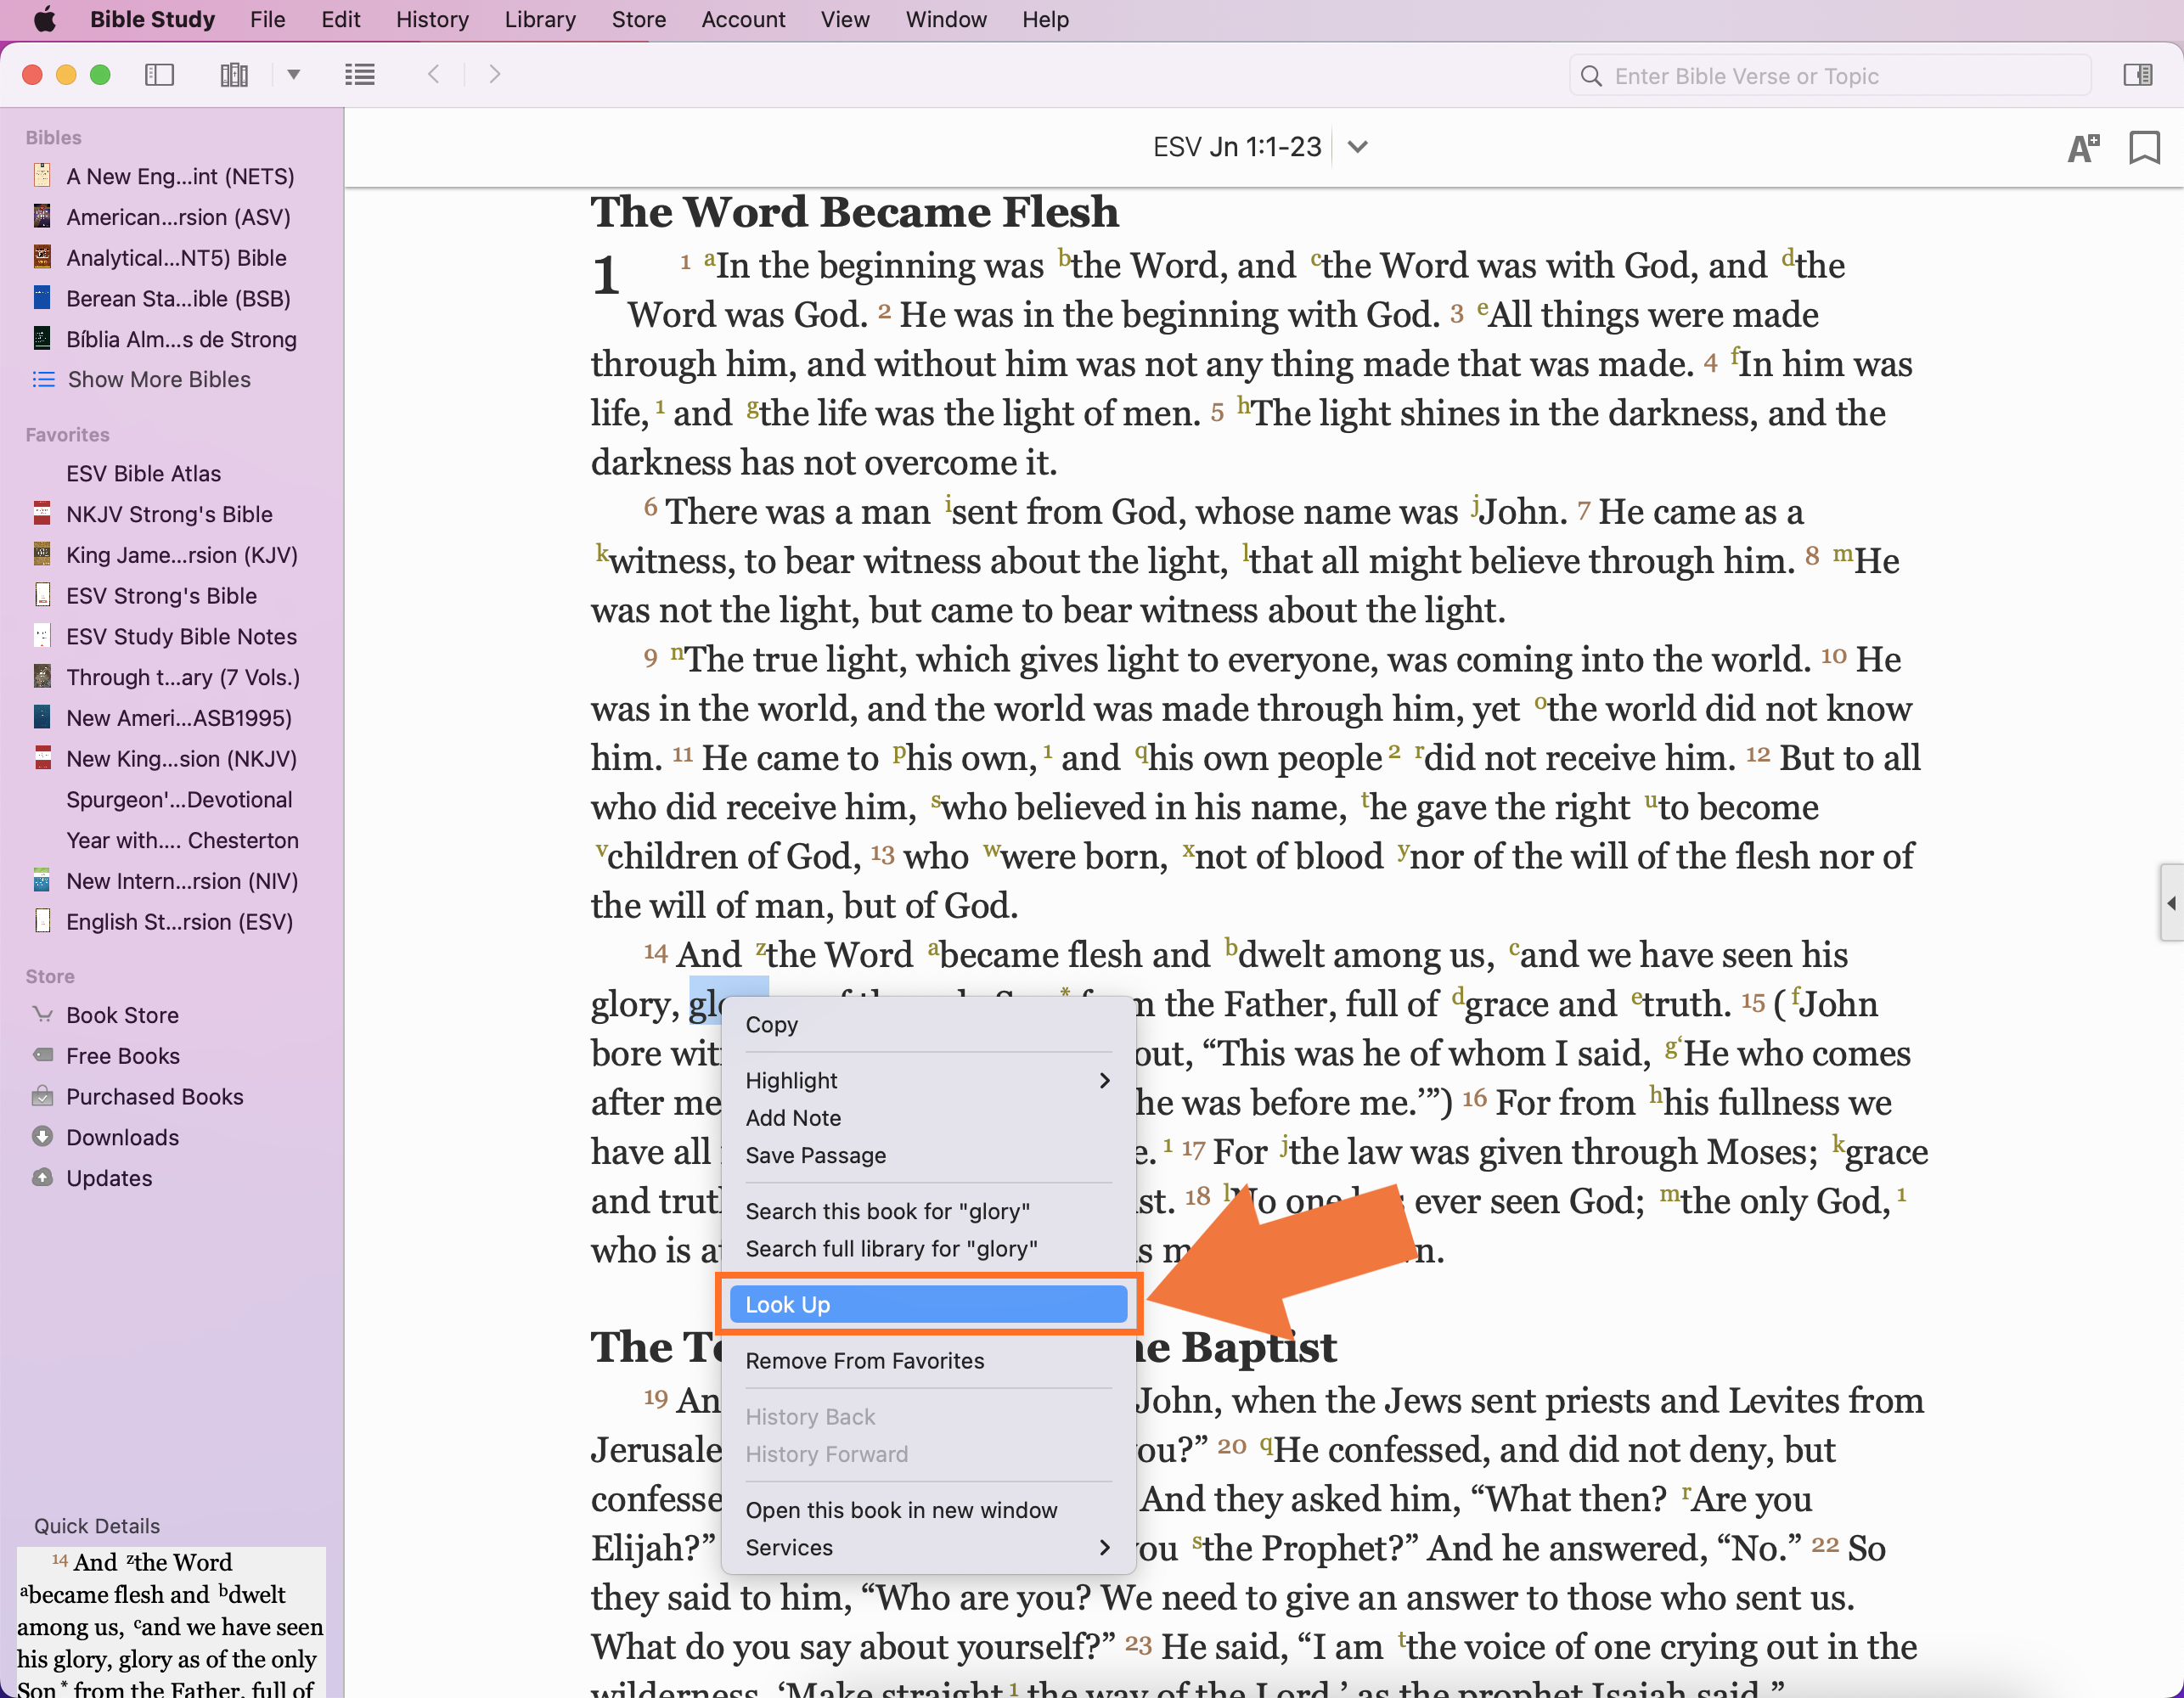Choose Add Note from context menu

[793, 1118]
